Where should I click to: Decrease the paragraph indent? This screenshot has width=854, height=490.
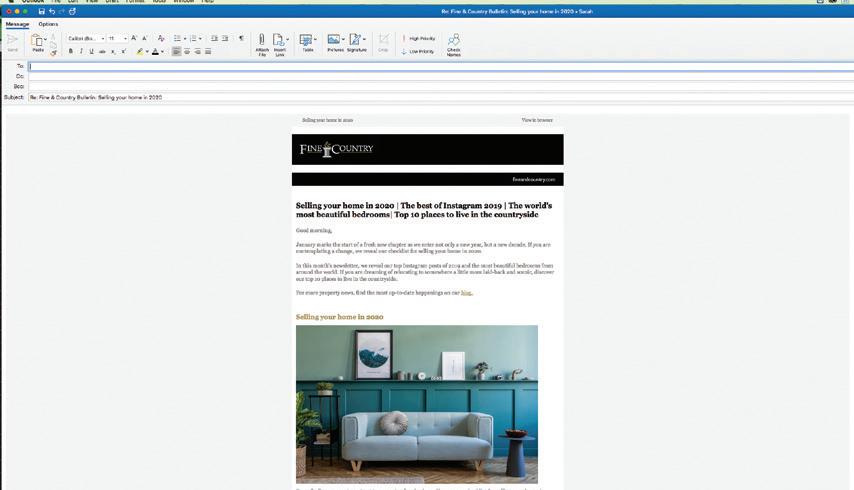214,38
